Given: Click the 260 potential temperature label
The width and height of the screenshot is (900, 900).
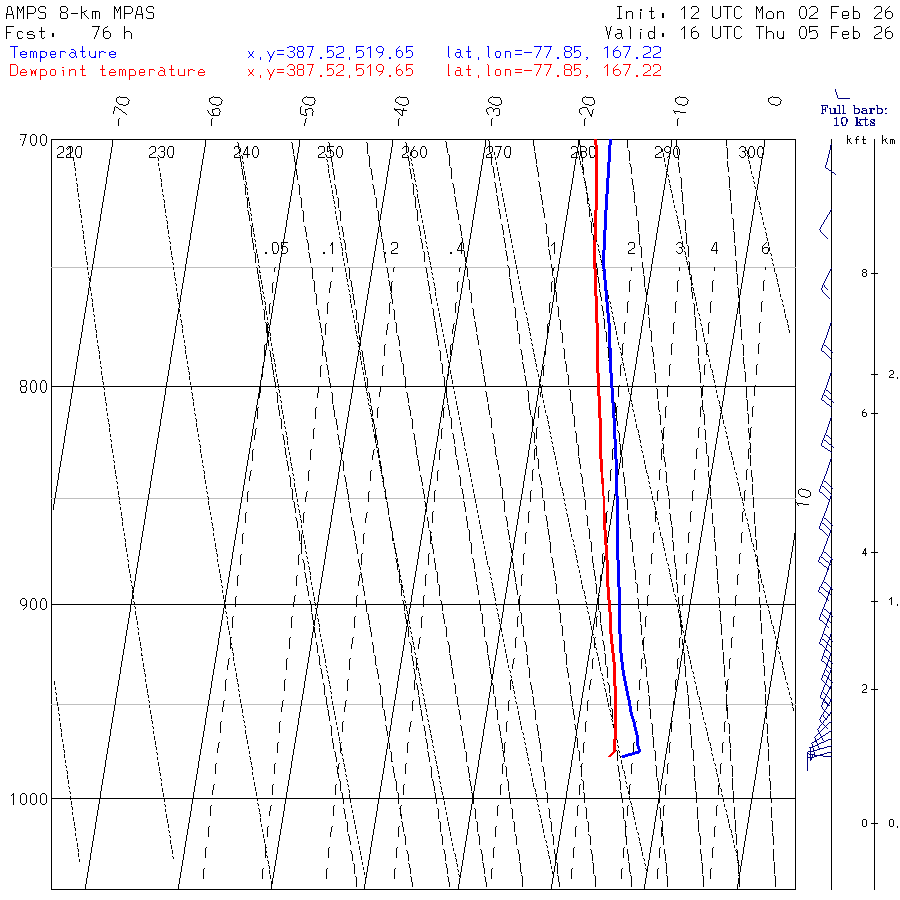Looking at the screenshot, I should pyautogui.click(x=414, y=153).
